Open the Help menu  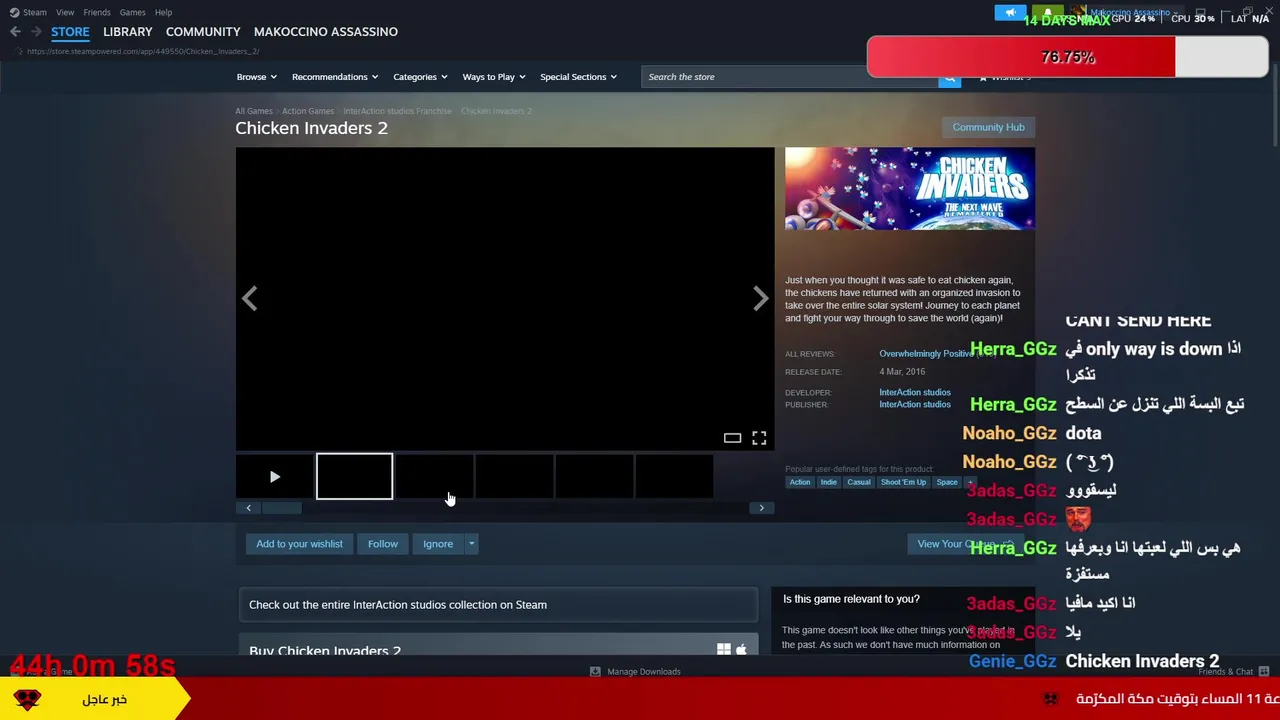(163, 13)
